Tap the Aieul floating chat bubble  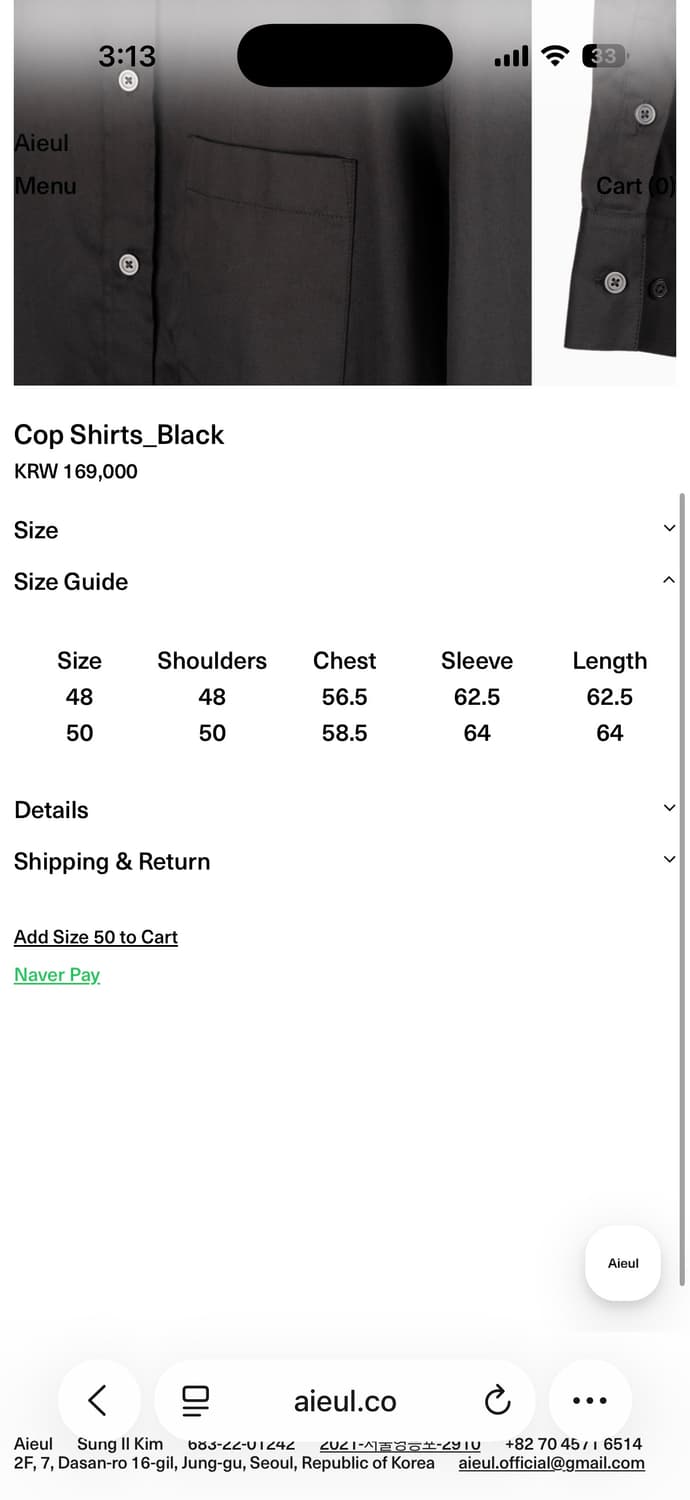[x=623, y=1263]
